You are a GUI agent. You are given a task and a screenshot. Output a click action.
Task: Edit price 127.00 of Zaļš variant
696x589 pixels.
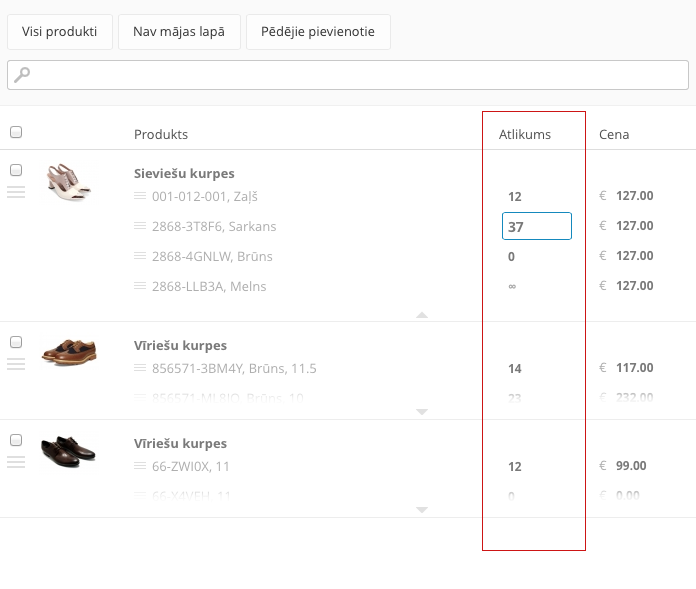point(635,196)
